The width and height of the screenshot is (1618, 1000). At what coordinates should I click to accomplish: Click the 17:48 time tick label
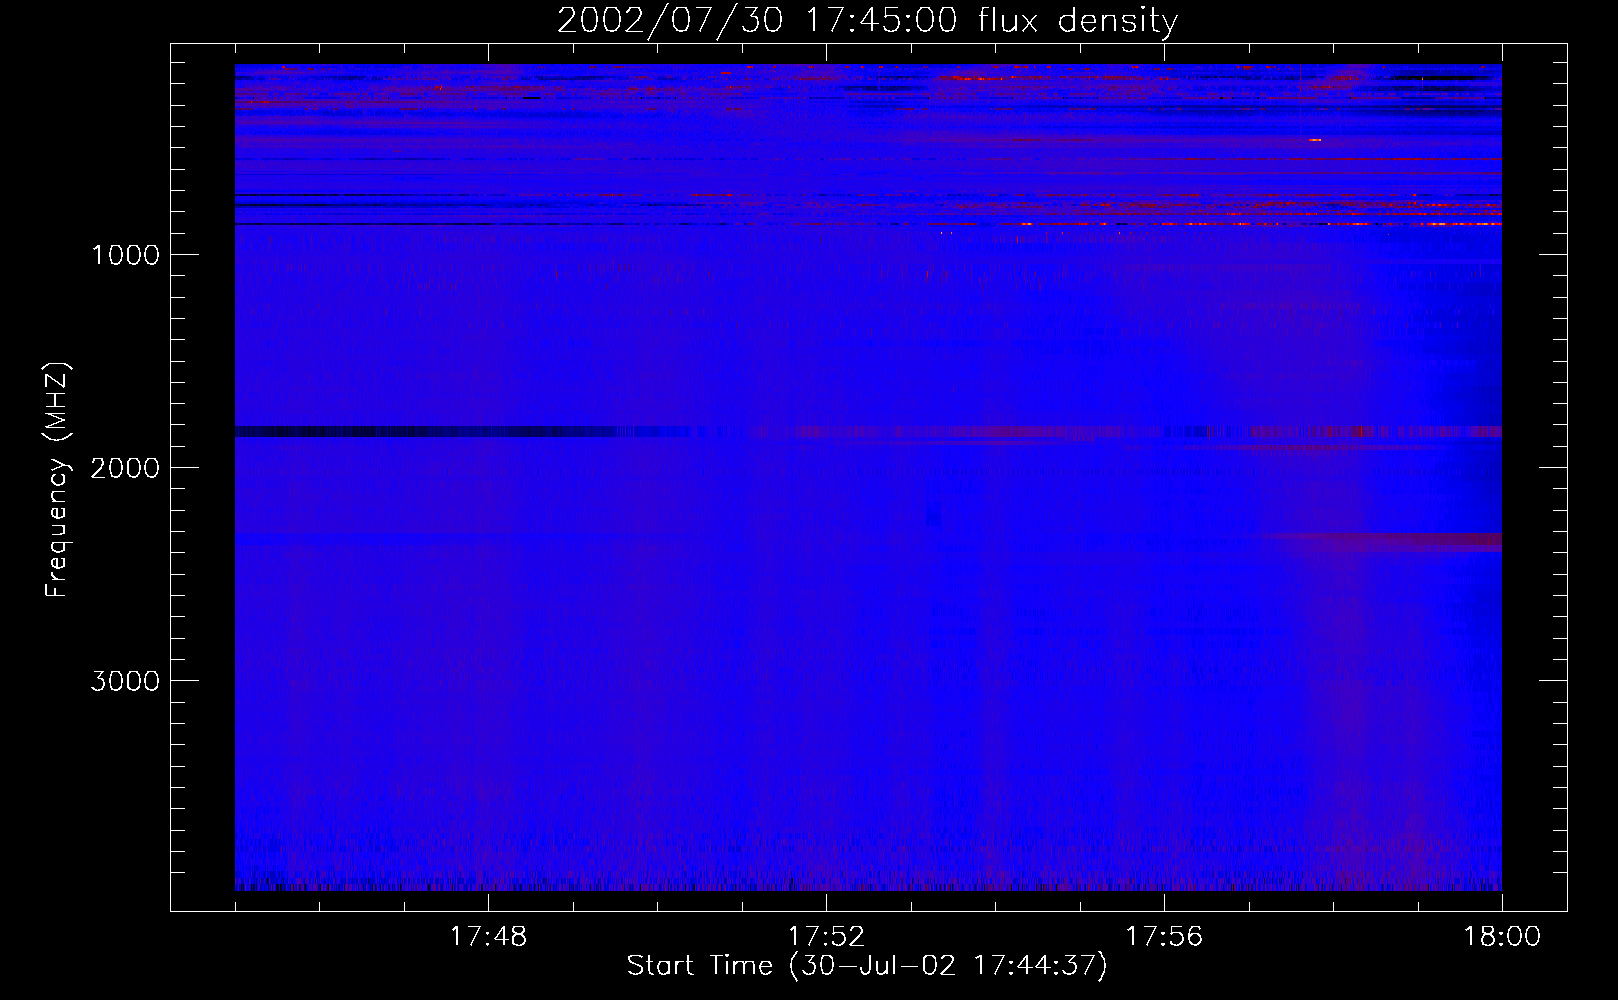[488, 937]
